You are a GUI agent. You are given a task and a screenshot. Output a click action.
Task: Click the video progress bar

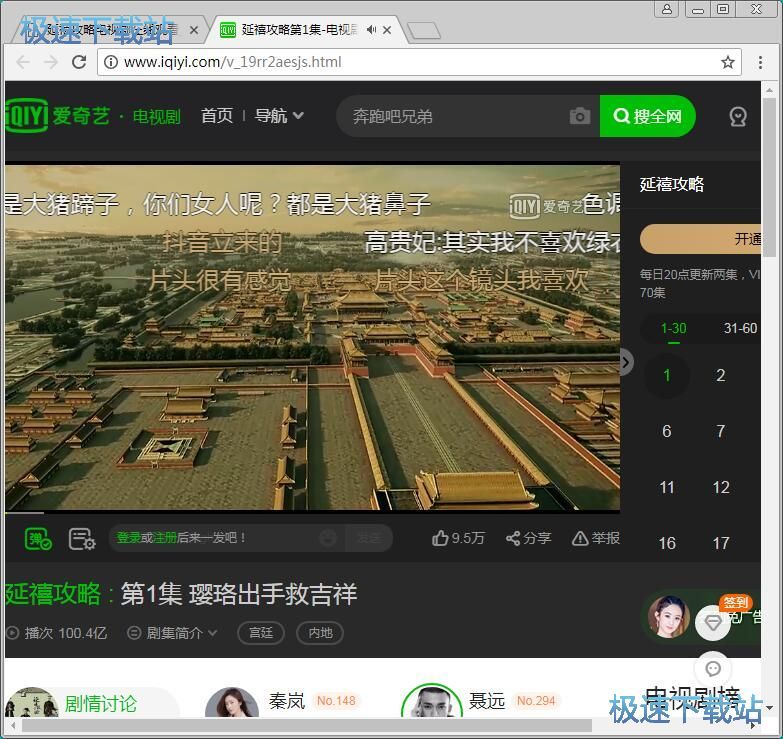click(x=312, y=513)
